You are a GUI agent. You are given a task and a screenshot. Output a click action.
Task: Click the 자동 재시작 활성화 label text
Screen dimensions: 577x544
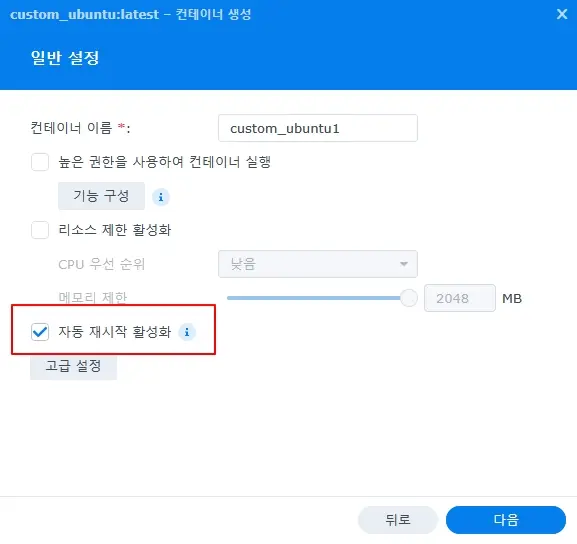point(115,332)
